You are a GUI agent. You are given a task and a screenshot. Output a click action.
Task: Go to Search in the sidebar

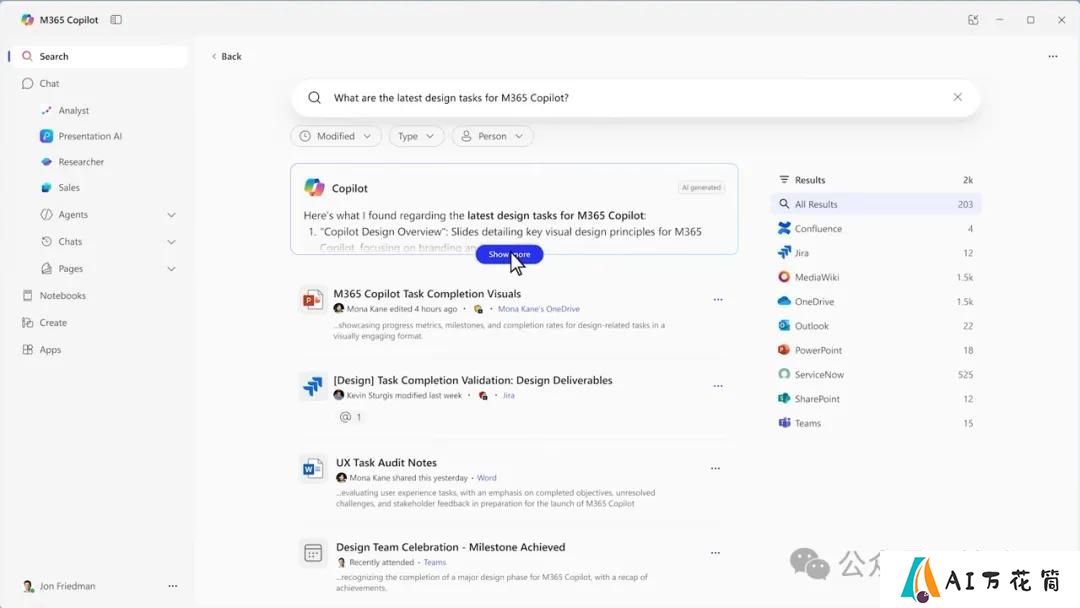tap(98, 56)
